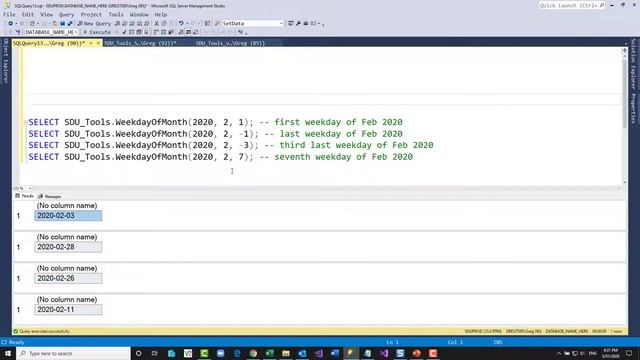Click the 'seventh weekday of Feb 2020' comment
The height and width of the screenshot is (360, 640).
click(336, 157)
